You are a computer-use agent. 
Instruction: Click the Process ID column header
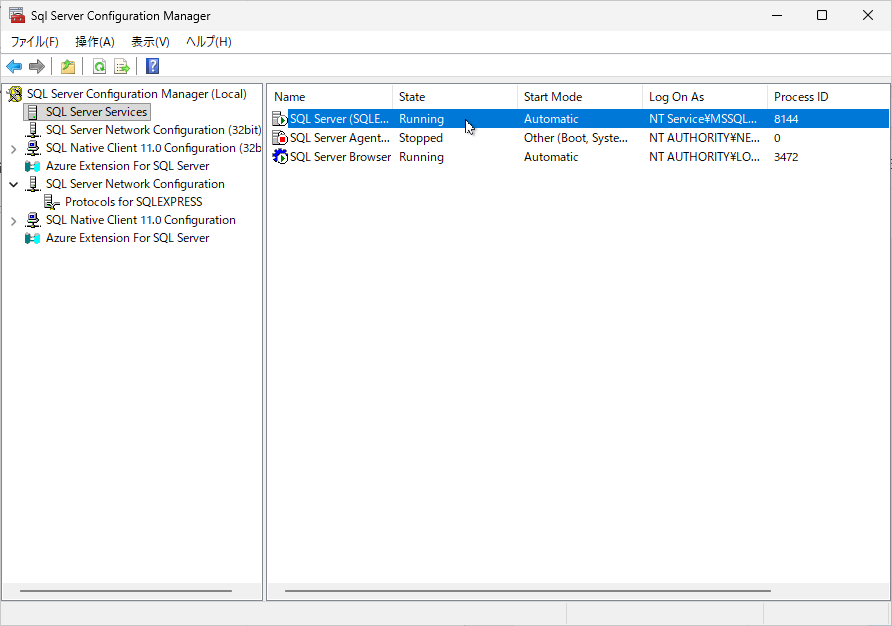click(x=826, y=97)
